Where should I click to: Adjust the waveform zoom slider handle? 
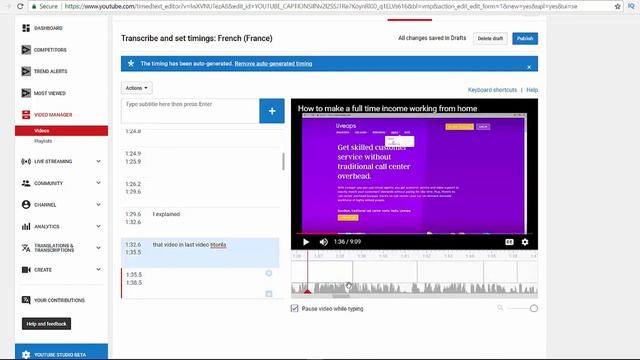coord(533,309)
